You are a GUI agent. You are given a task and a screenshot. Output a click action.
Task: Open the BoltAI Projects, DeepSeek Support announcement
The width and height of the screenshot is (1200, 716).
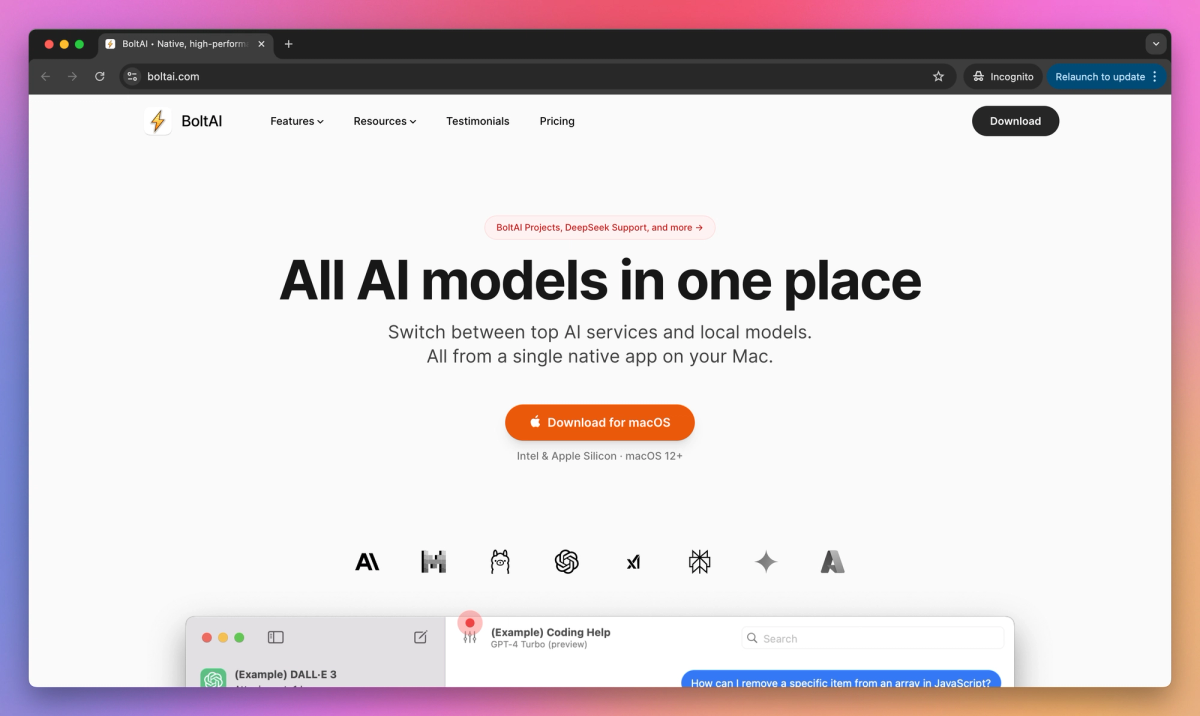coord(600,228)
